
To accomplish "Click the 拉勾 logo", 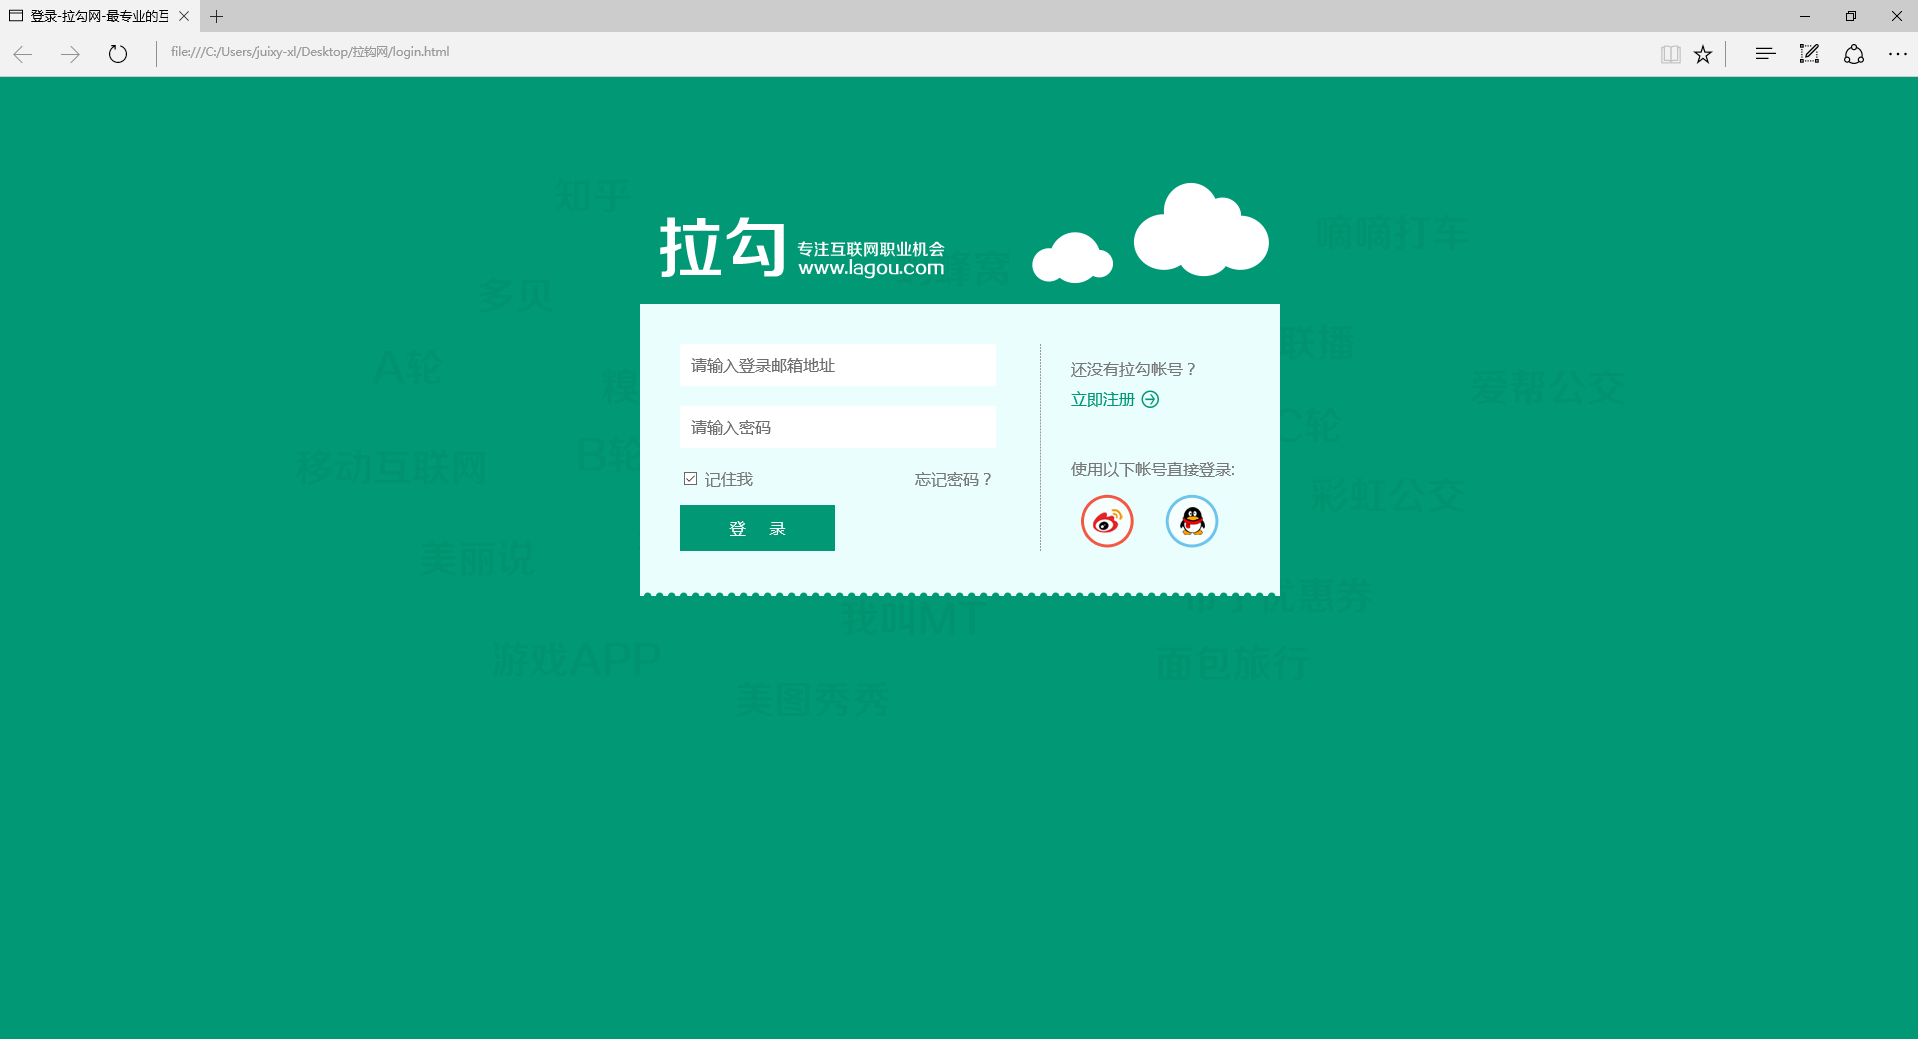I will (x=723, y=247).
